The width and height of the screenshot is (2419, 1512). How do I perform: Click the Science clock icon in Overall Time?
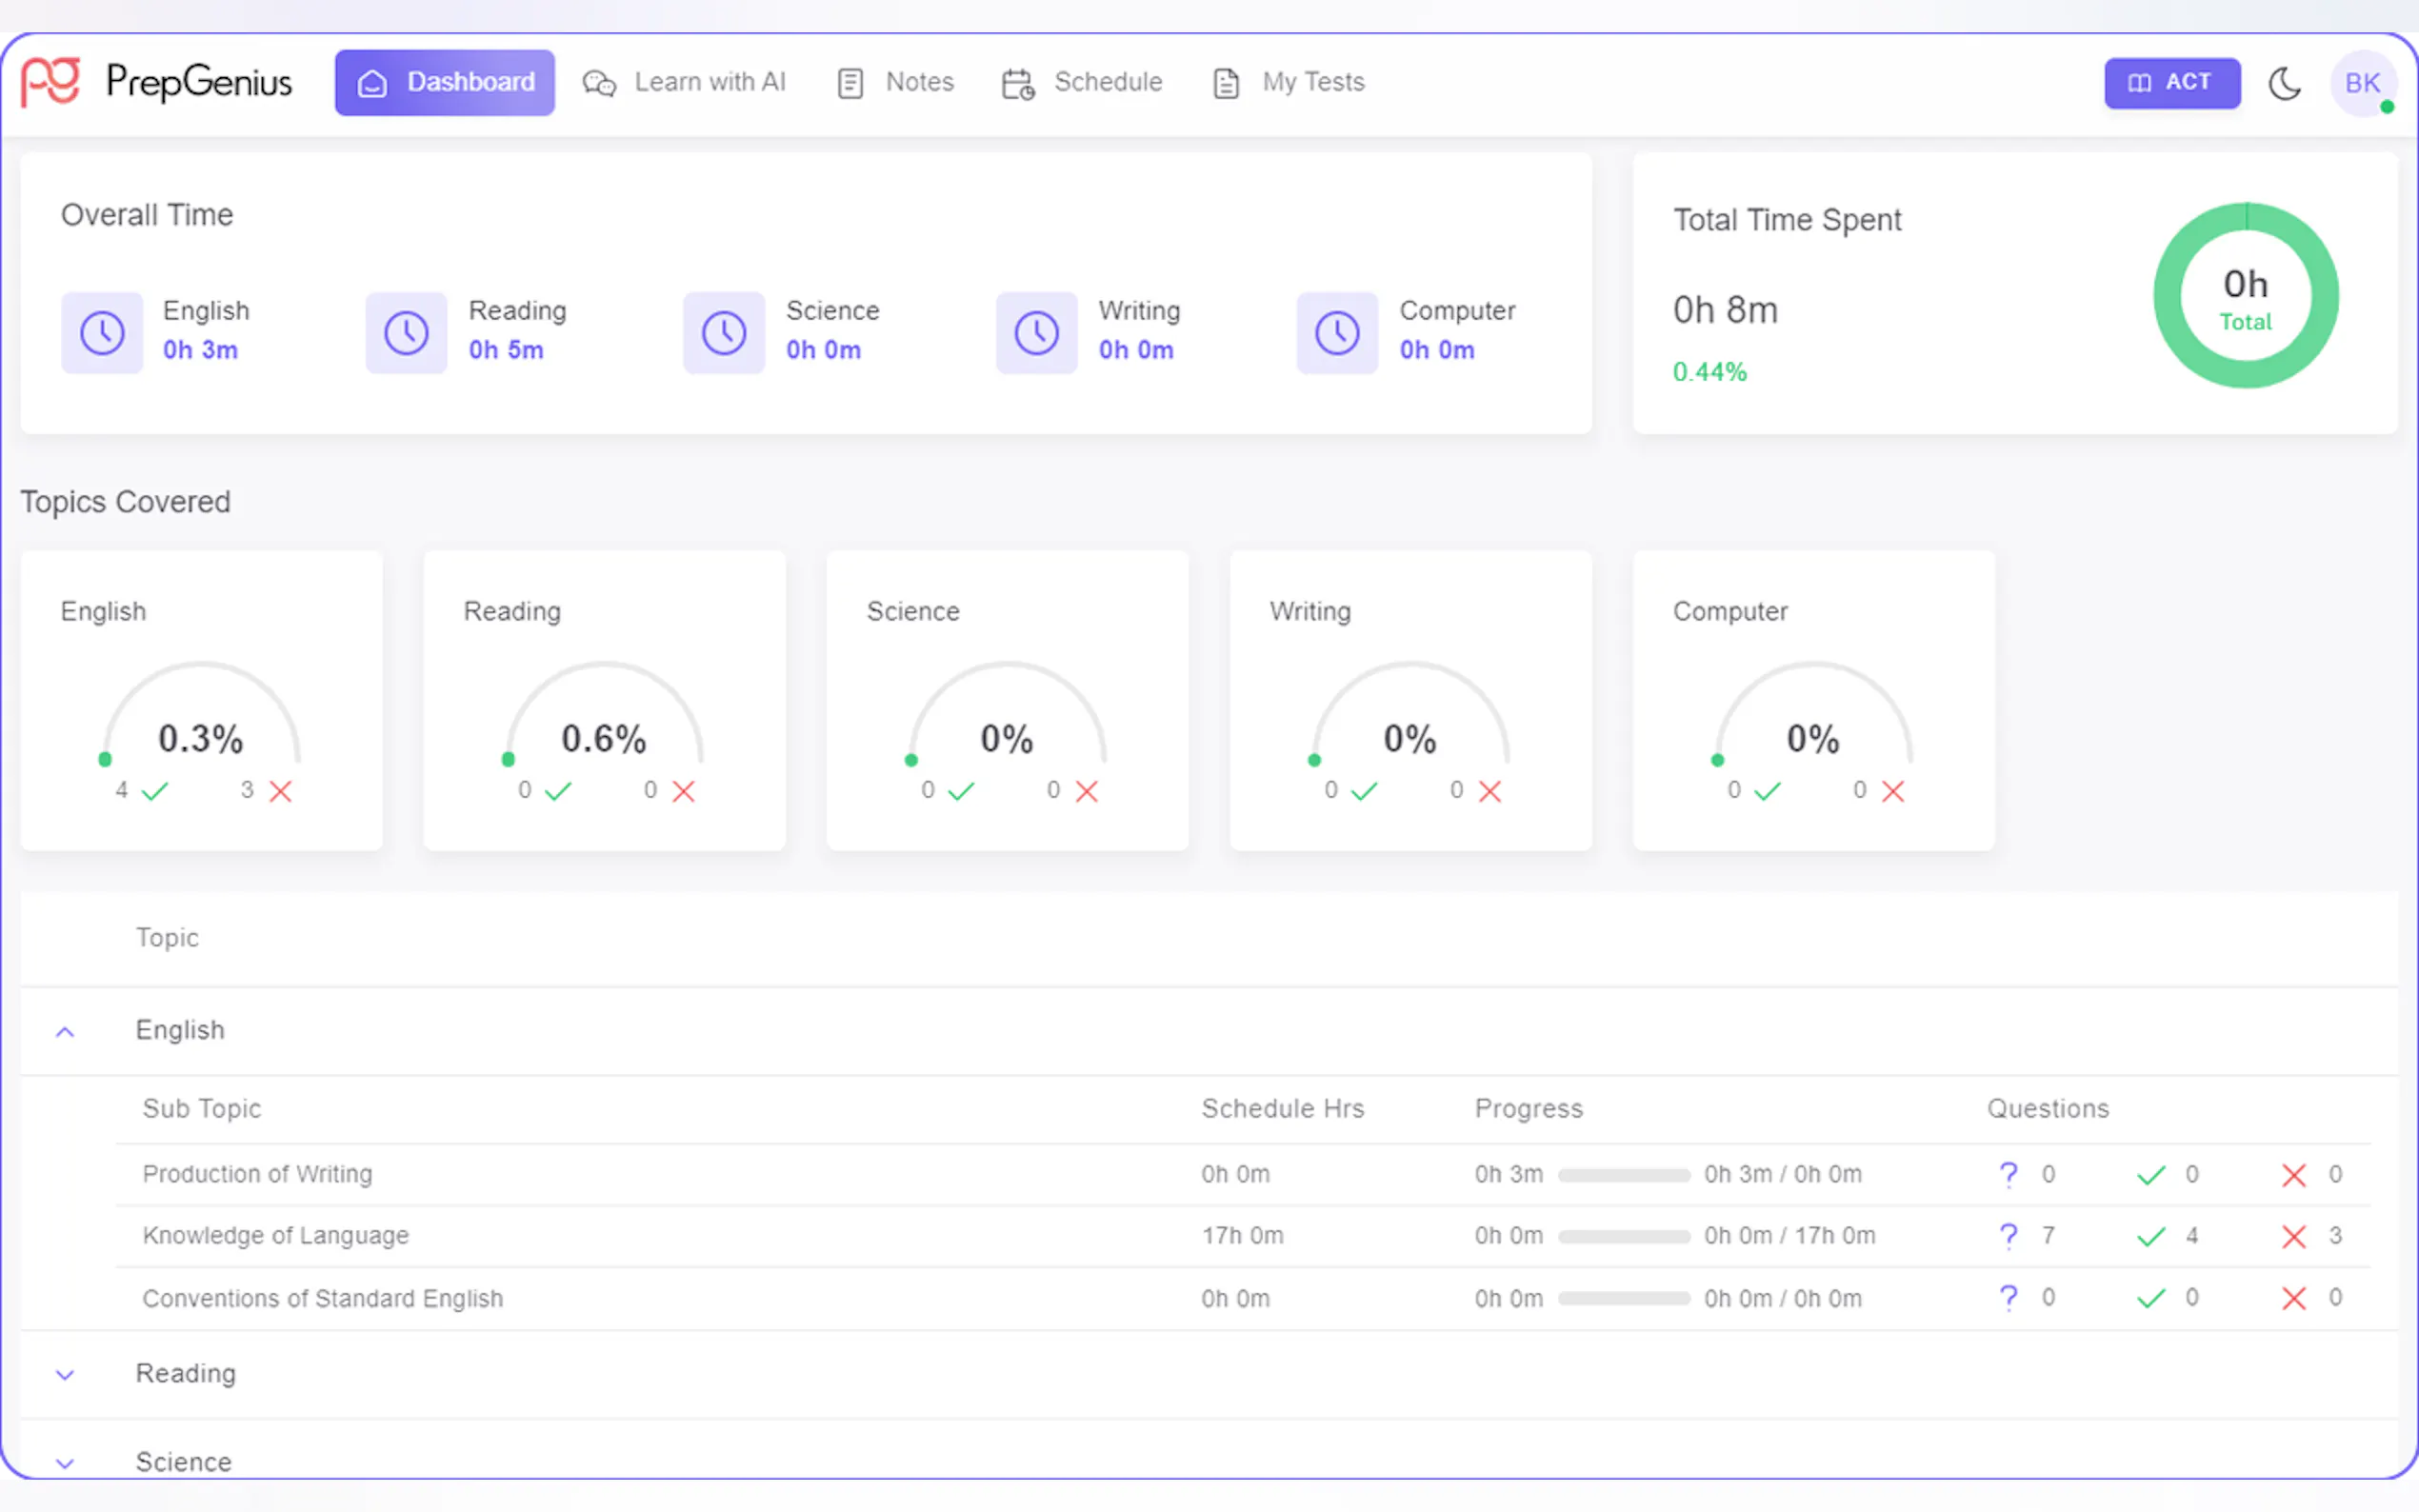[723, 332]
